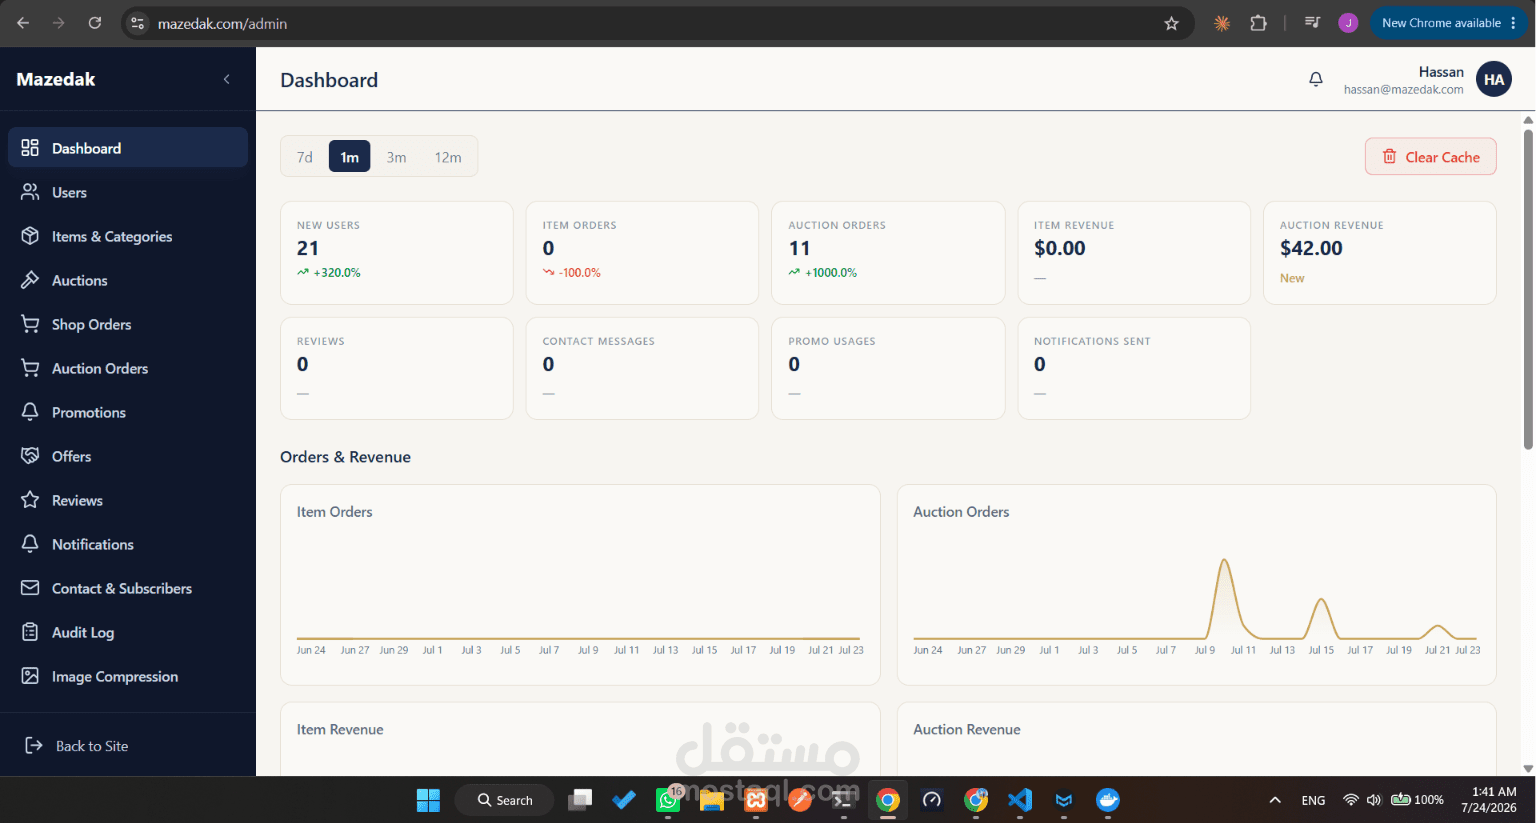Image resolution: width=1536 pixels, height=823 pixels.
Task: Click the tag icon beside Offers
Action: (30, 456)
